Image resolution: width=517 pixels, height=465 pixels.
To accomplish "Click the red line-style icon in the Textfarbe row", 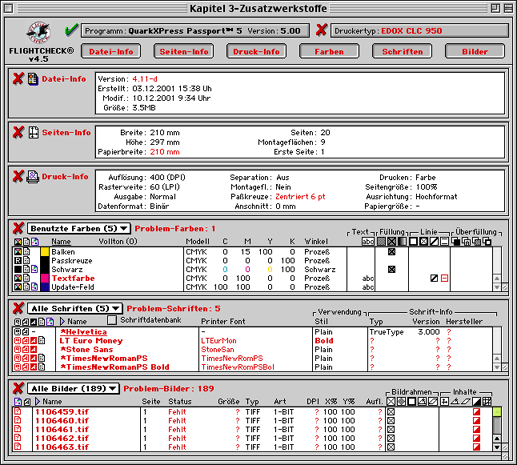I will (x=444, y=278).
